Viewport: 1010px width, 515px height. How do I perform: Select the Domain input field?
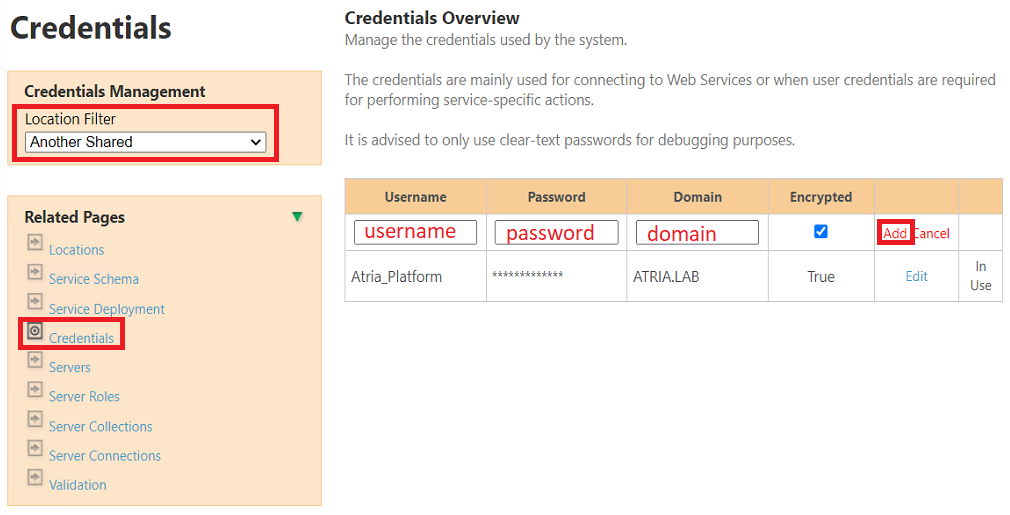[x=697, y=232]
